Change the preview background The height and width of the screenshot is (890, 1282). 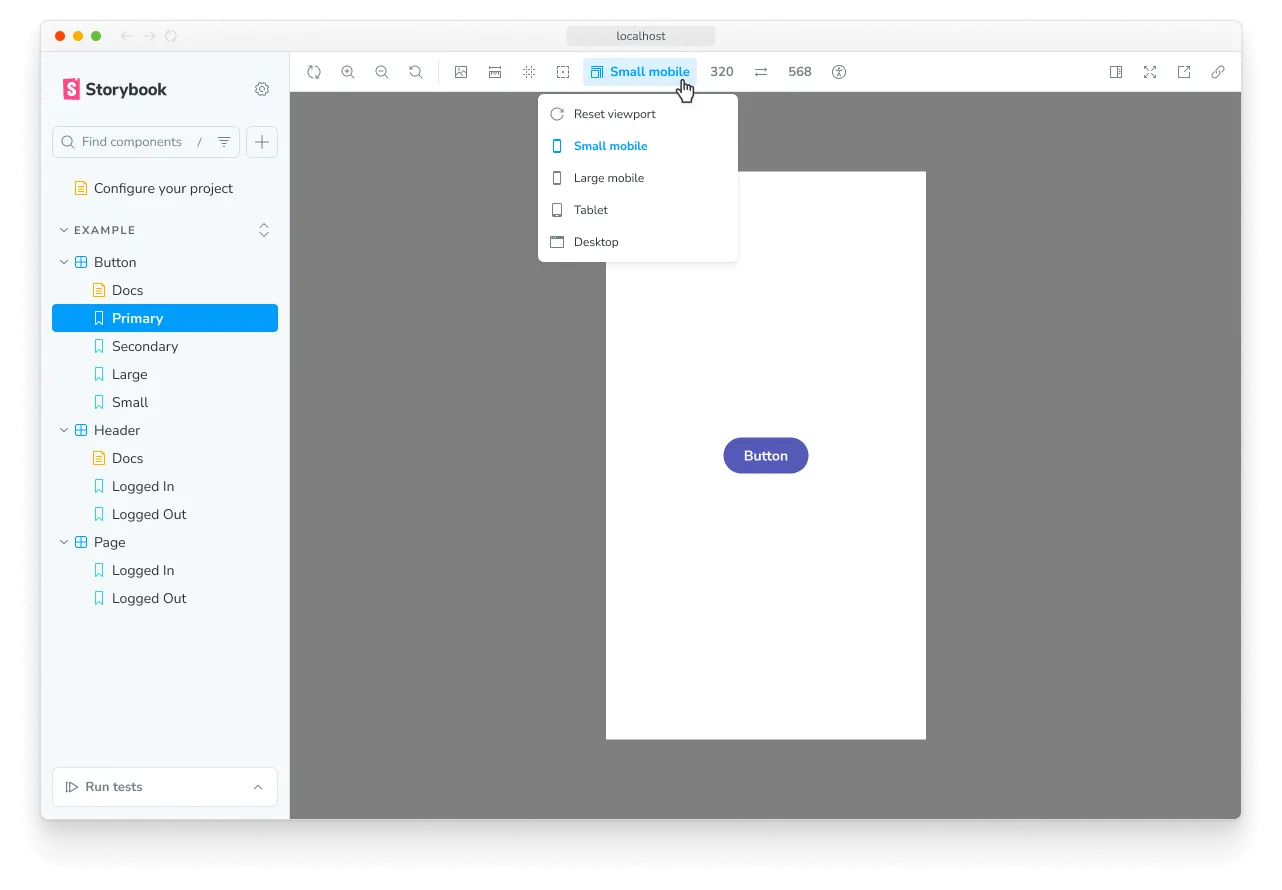[x=461, y=71]
